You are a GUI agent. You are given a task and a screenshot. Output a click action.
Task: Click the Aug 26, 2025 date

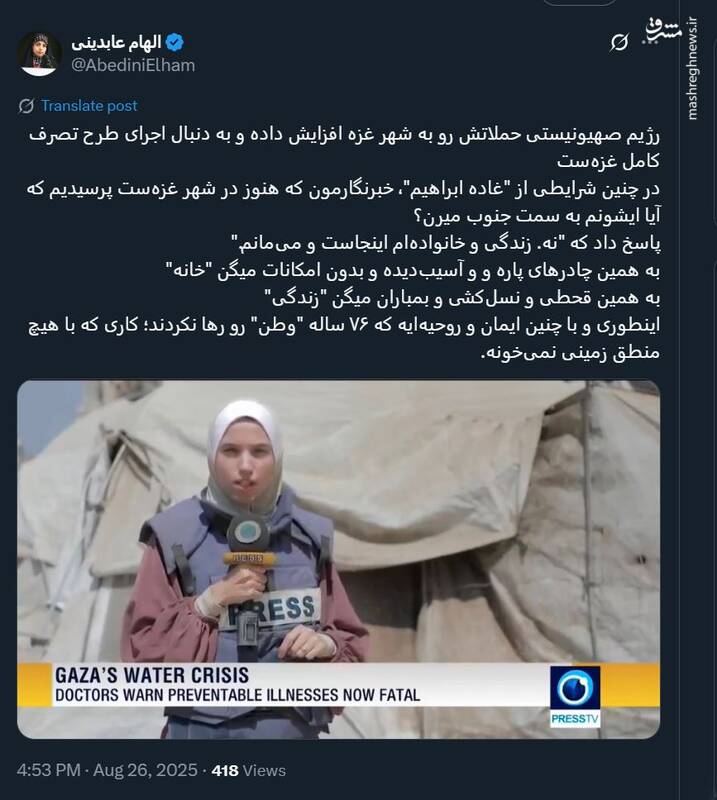(145, 770)
